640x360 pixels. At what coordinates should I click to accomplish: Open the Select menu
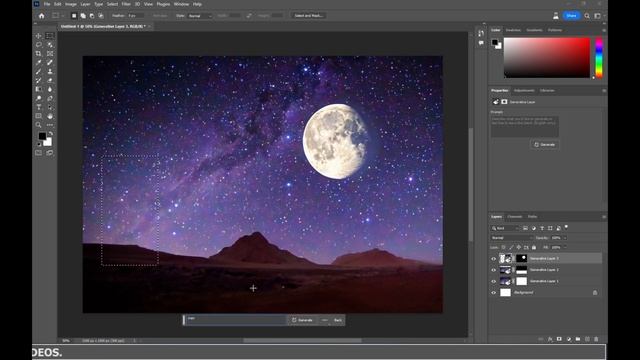tap(112, 4)
